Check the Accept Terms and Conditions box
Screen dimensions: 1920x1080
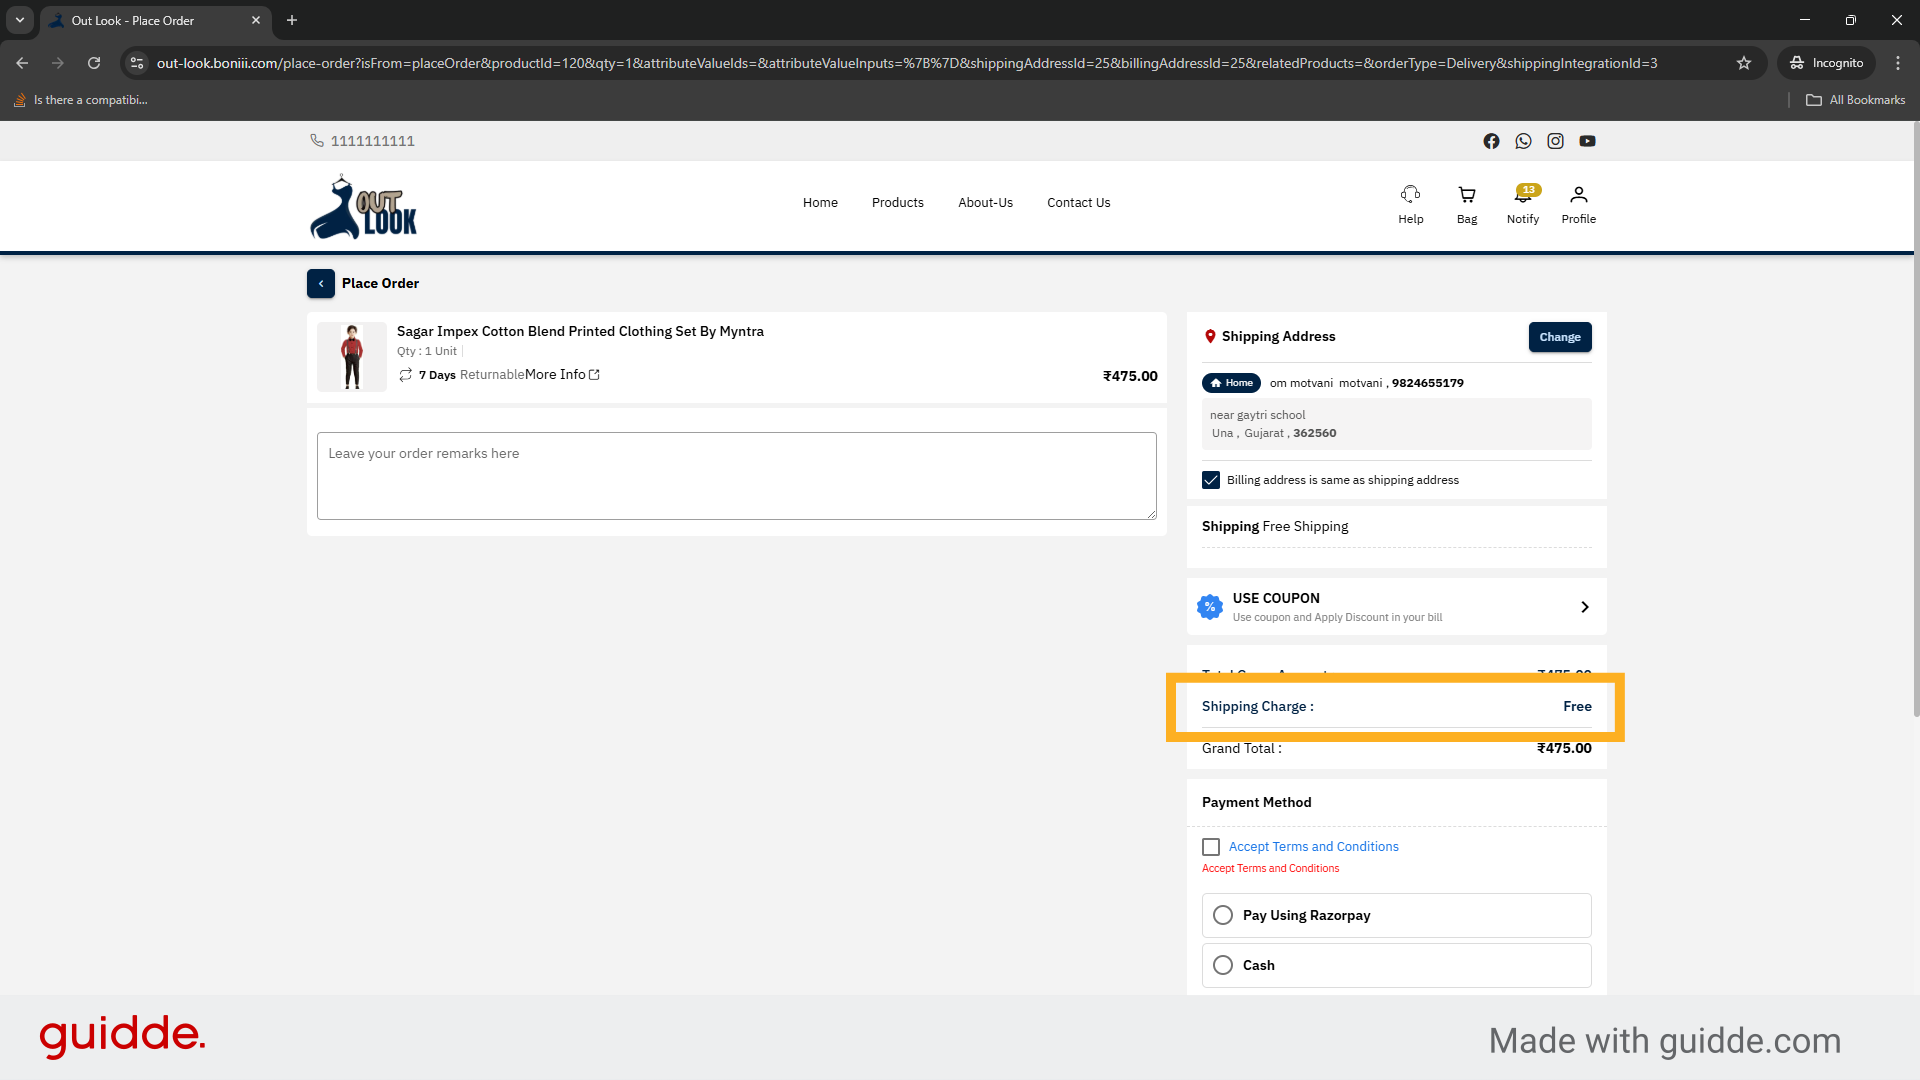point(1211,847)
